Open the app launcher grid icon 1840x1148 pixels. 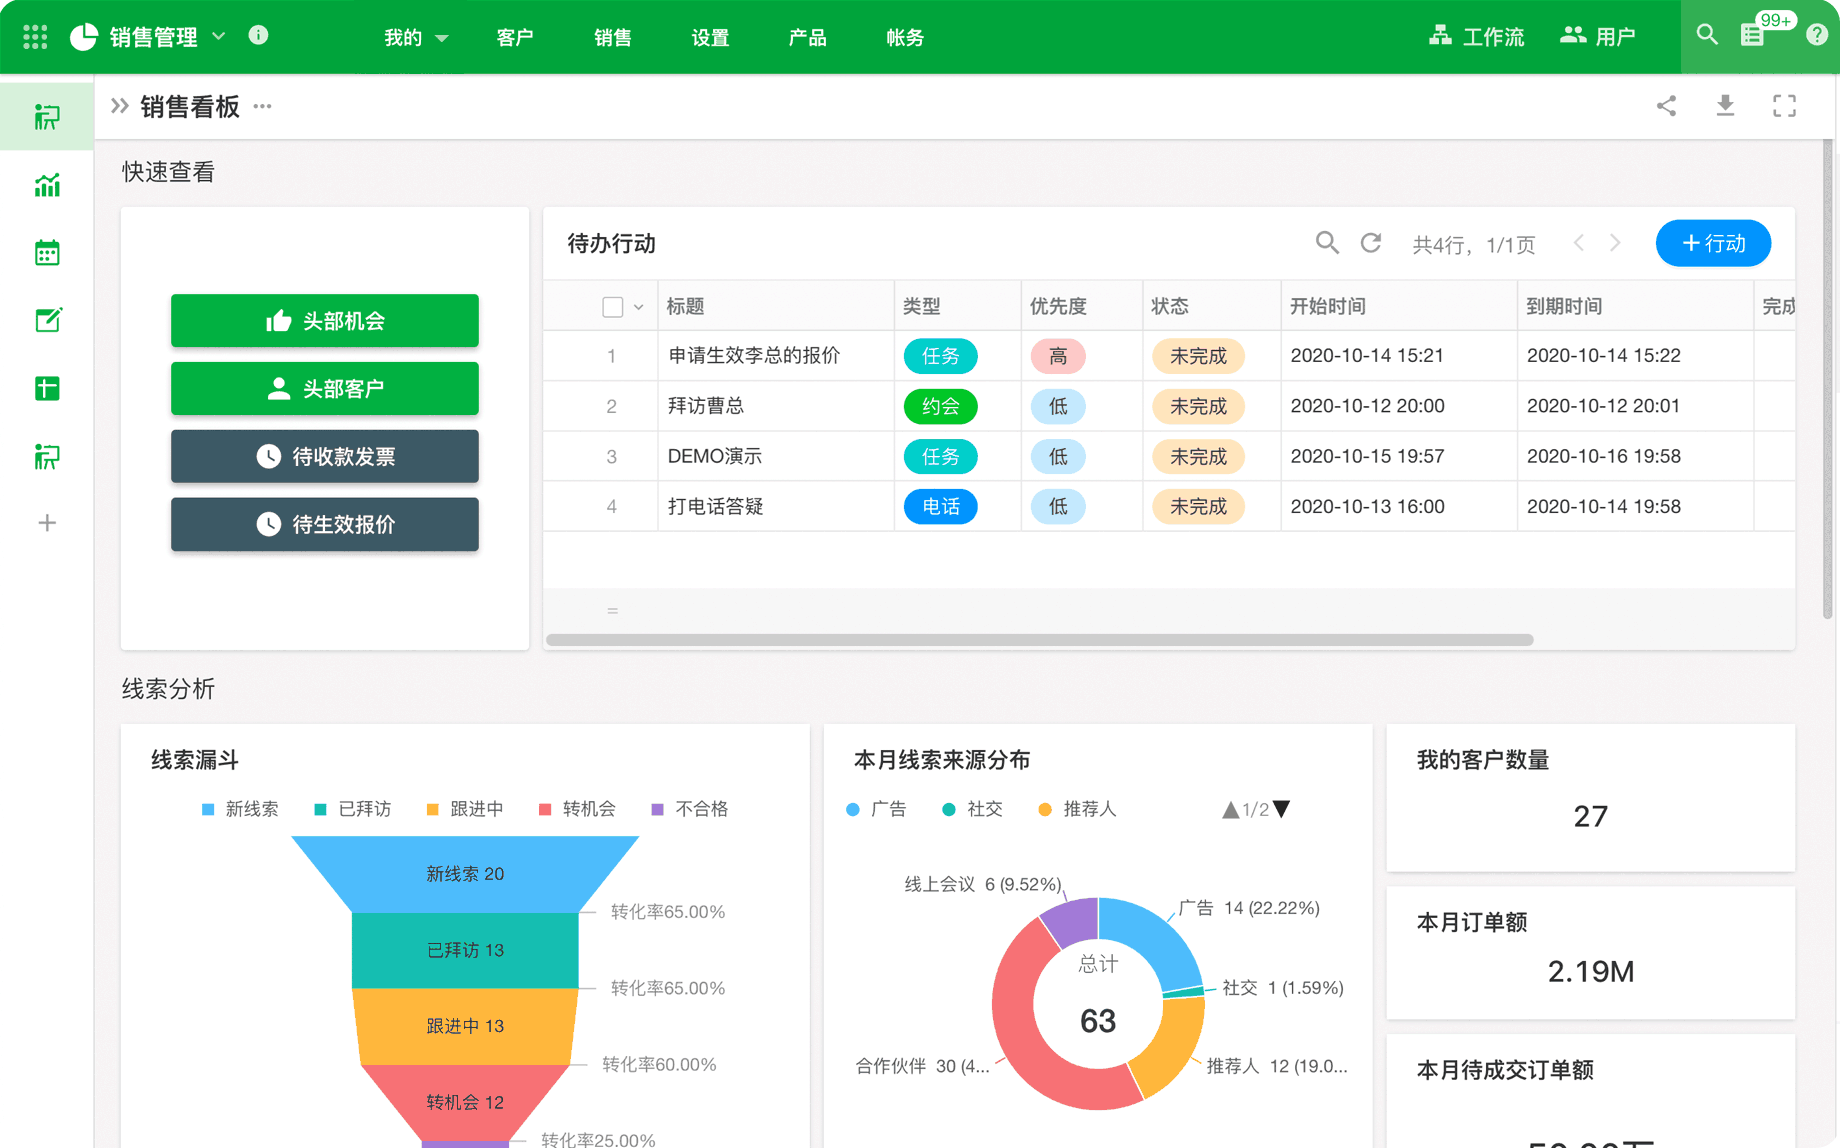35,37
